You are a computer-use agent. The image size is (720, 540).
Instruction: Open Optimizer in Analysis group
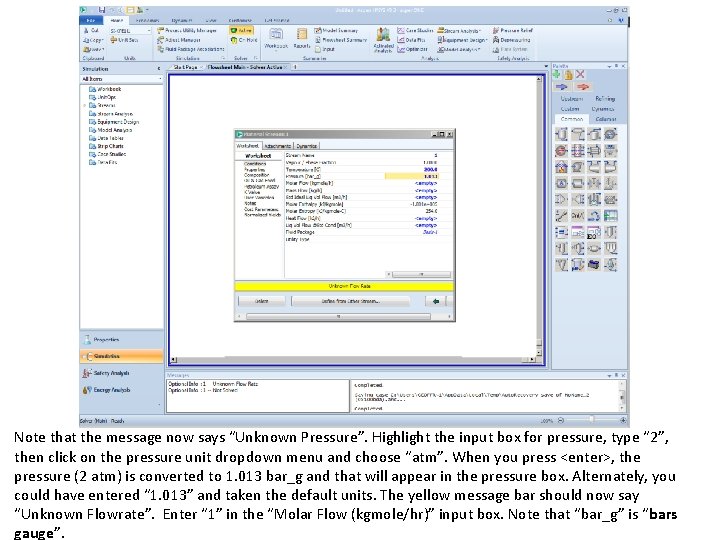412,49
